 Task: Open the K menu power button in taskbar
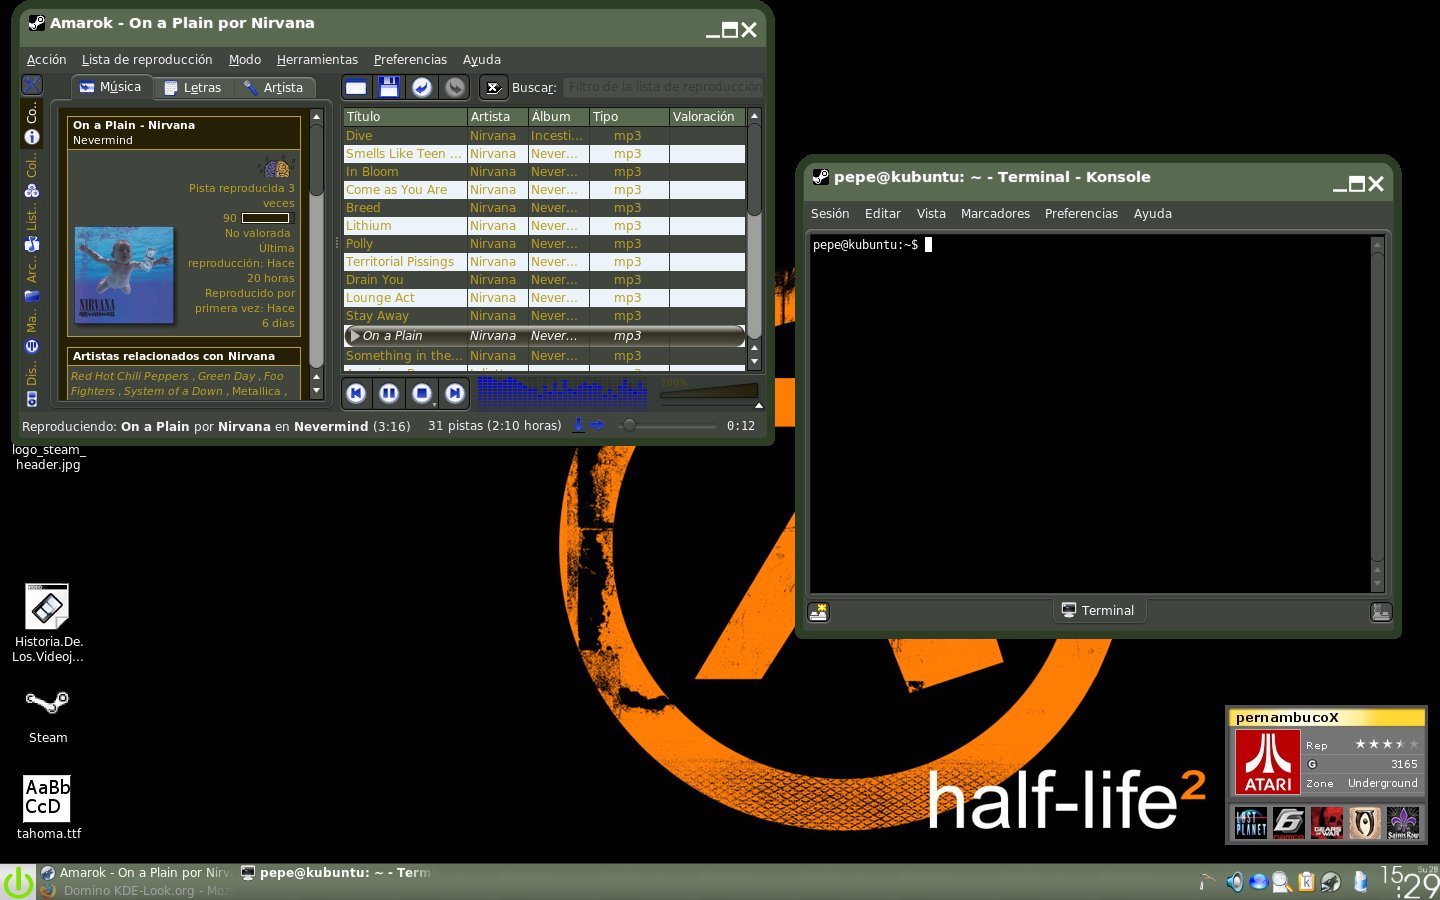coord(18,882)
